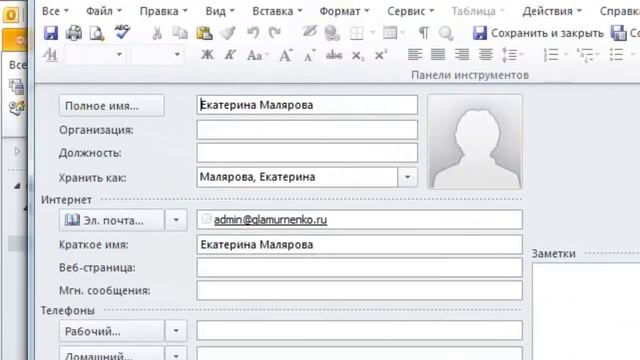Click the line spacing icon

pos(509,55)
